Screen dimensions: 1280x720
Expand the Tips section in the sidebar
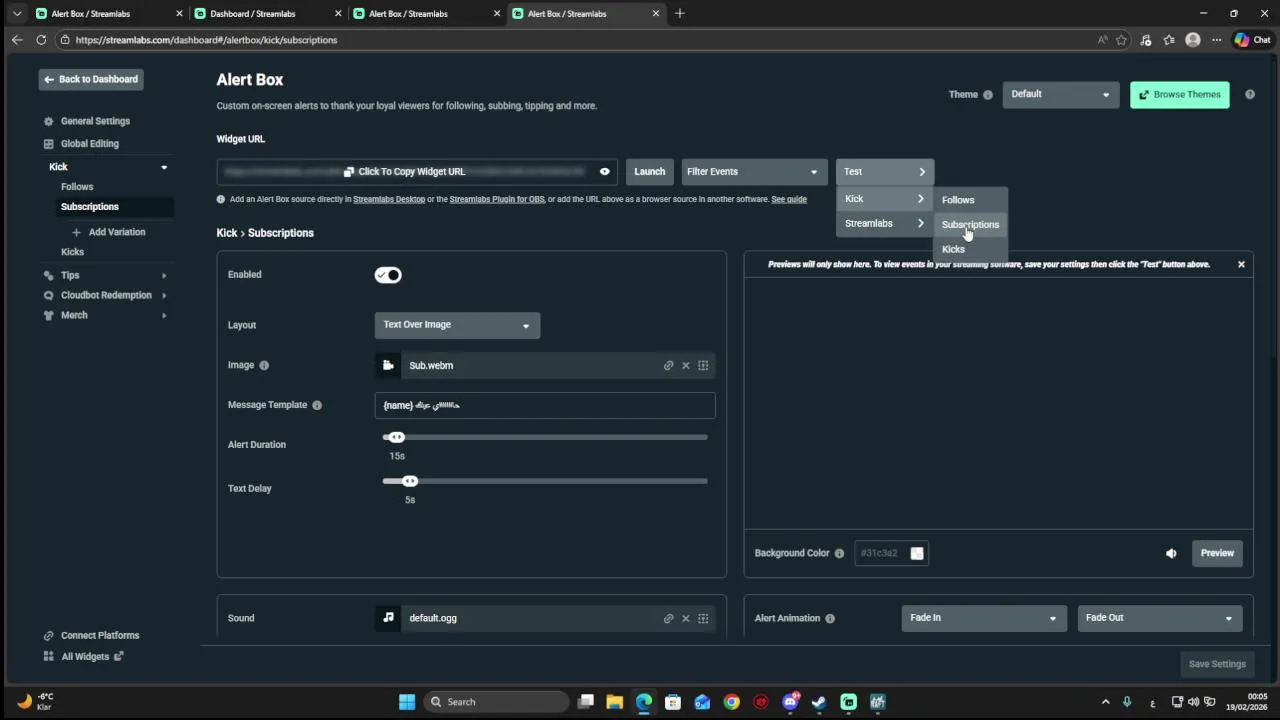pos(164,275)
